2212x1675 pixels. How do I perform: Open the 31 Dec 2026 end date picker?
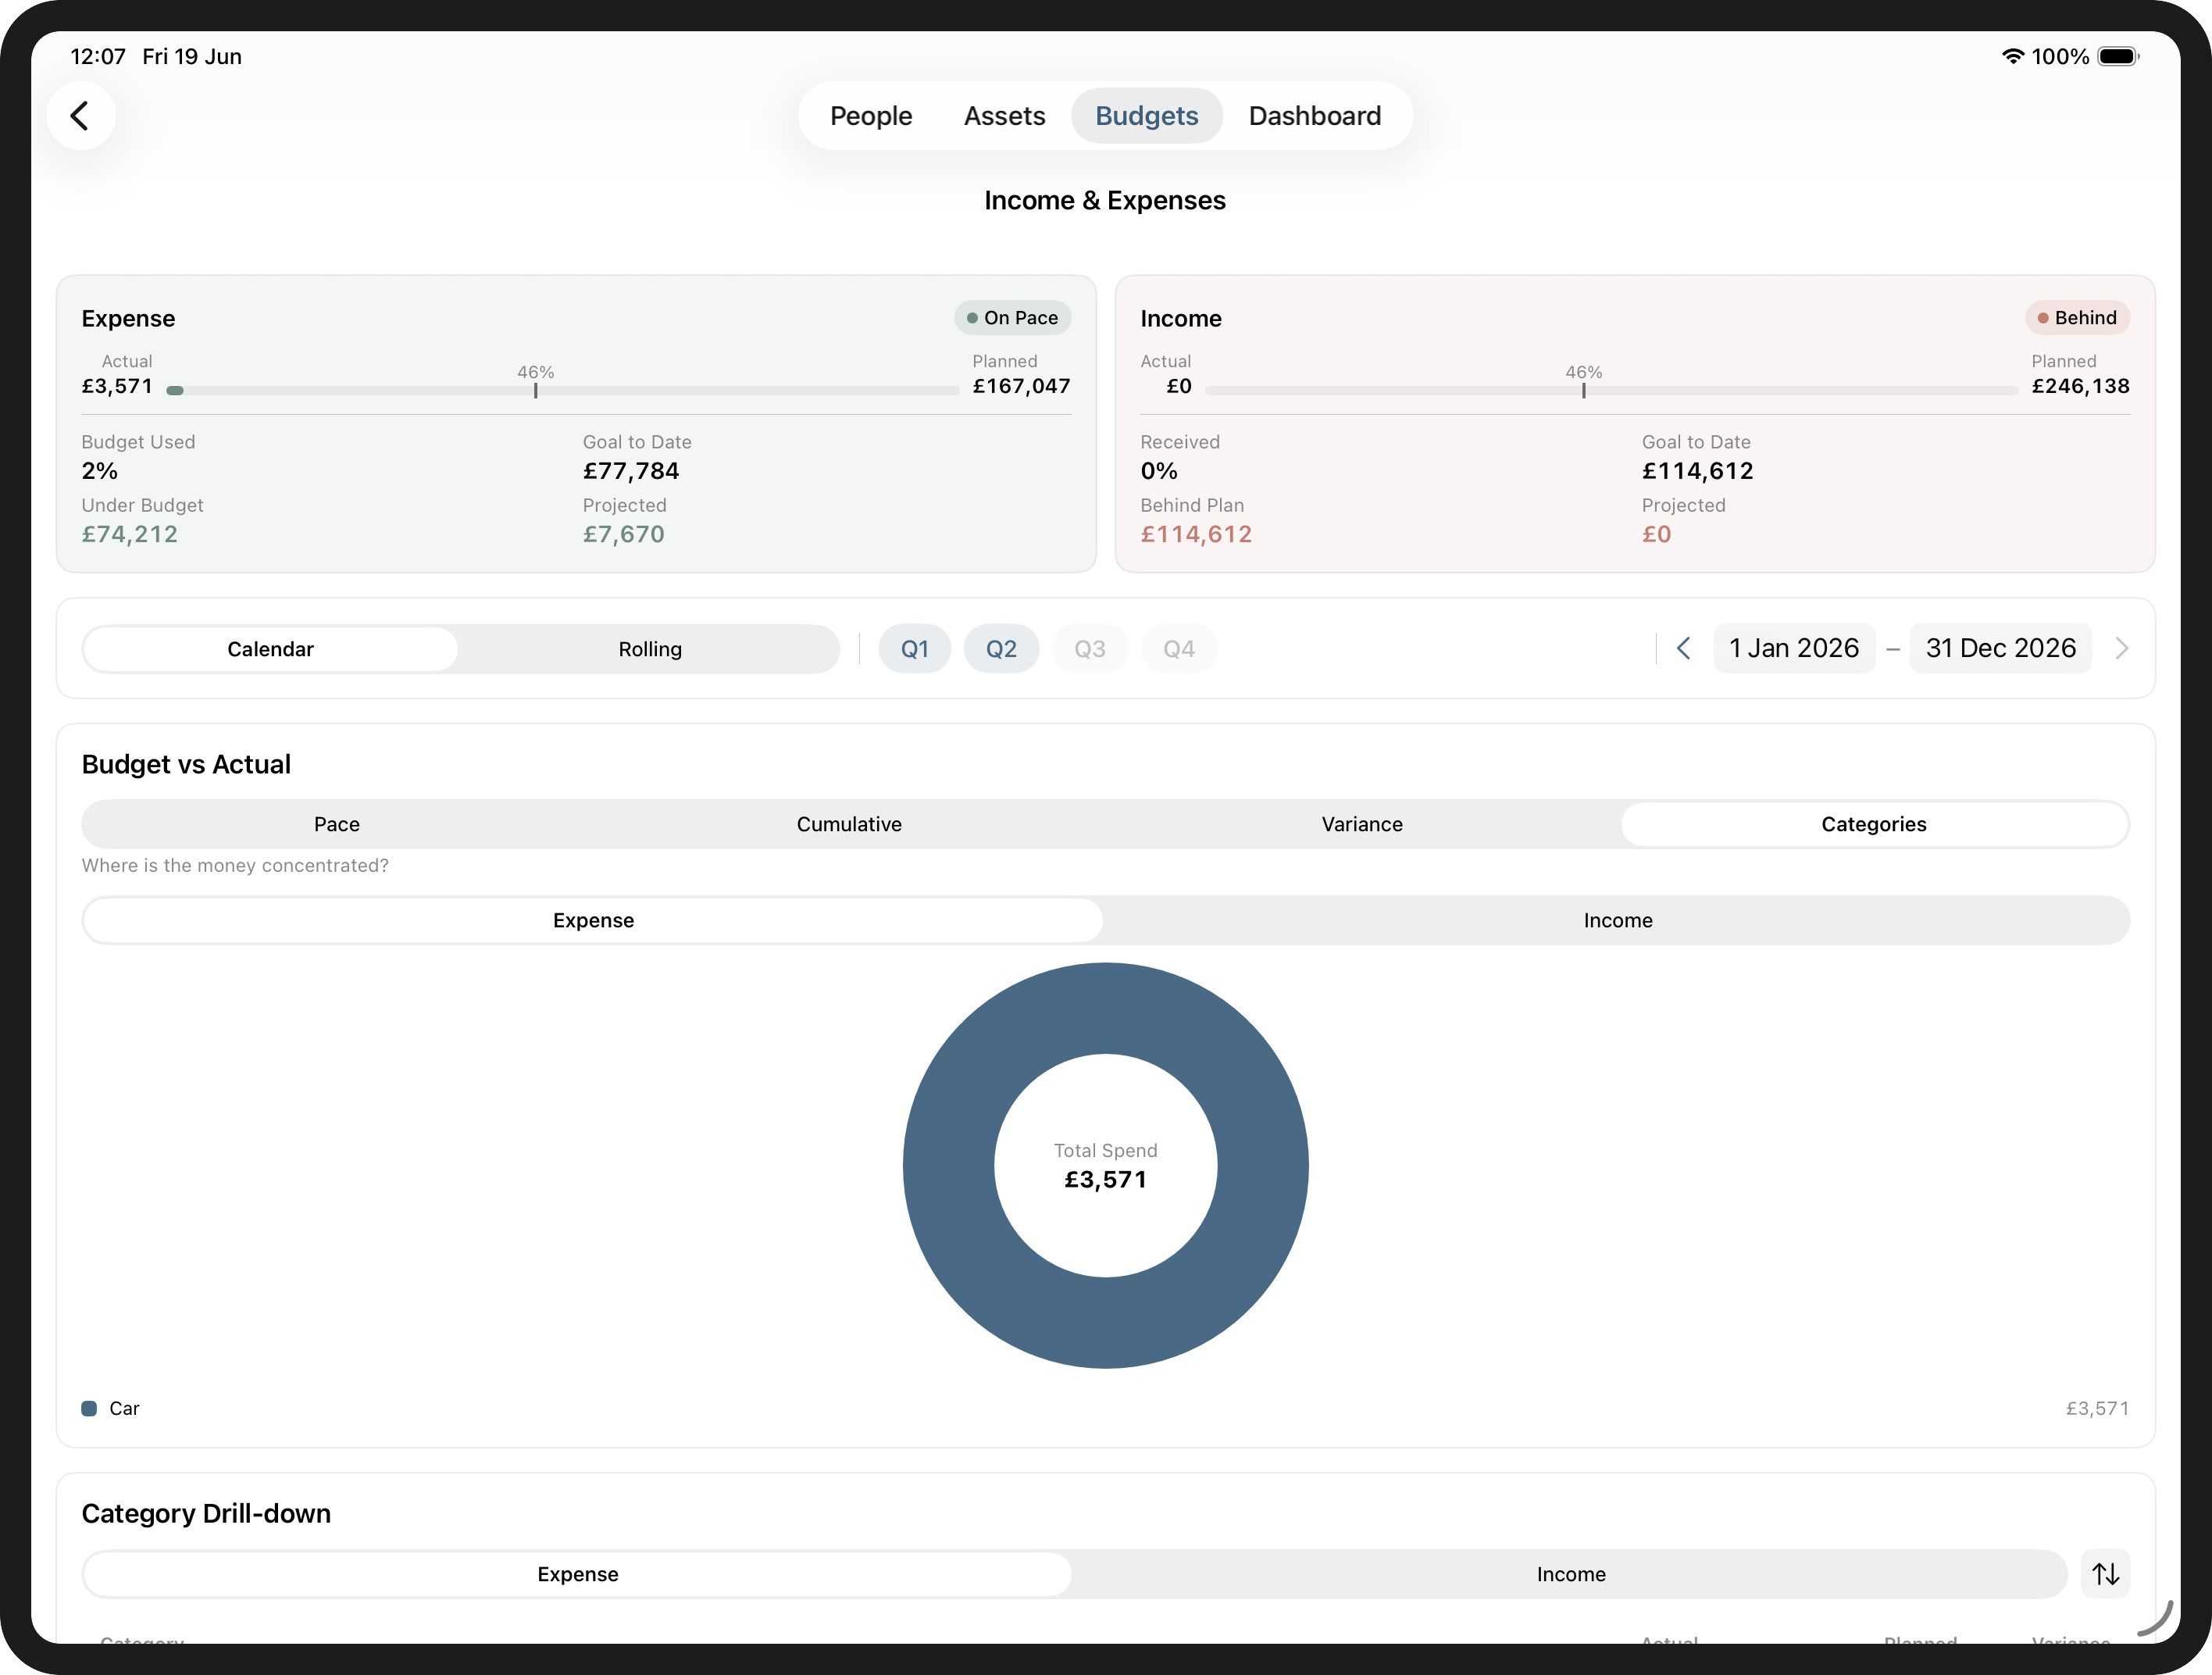point(2001,648)
